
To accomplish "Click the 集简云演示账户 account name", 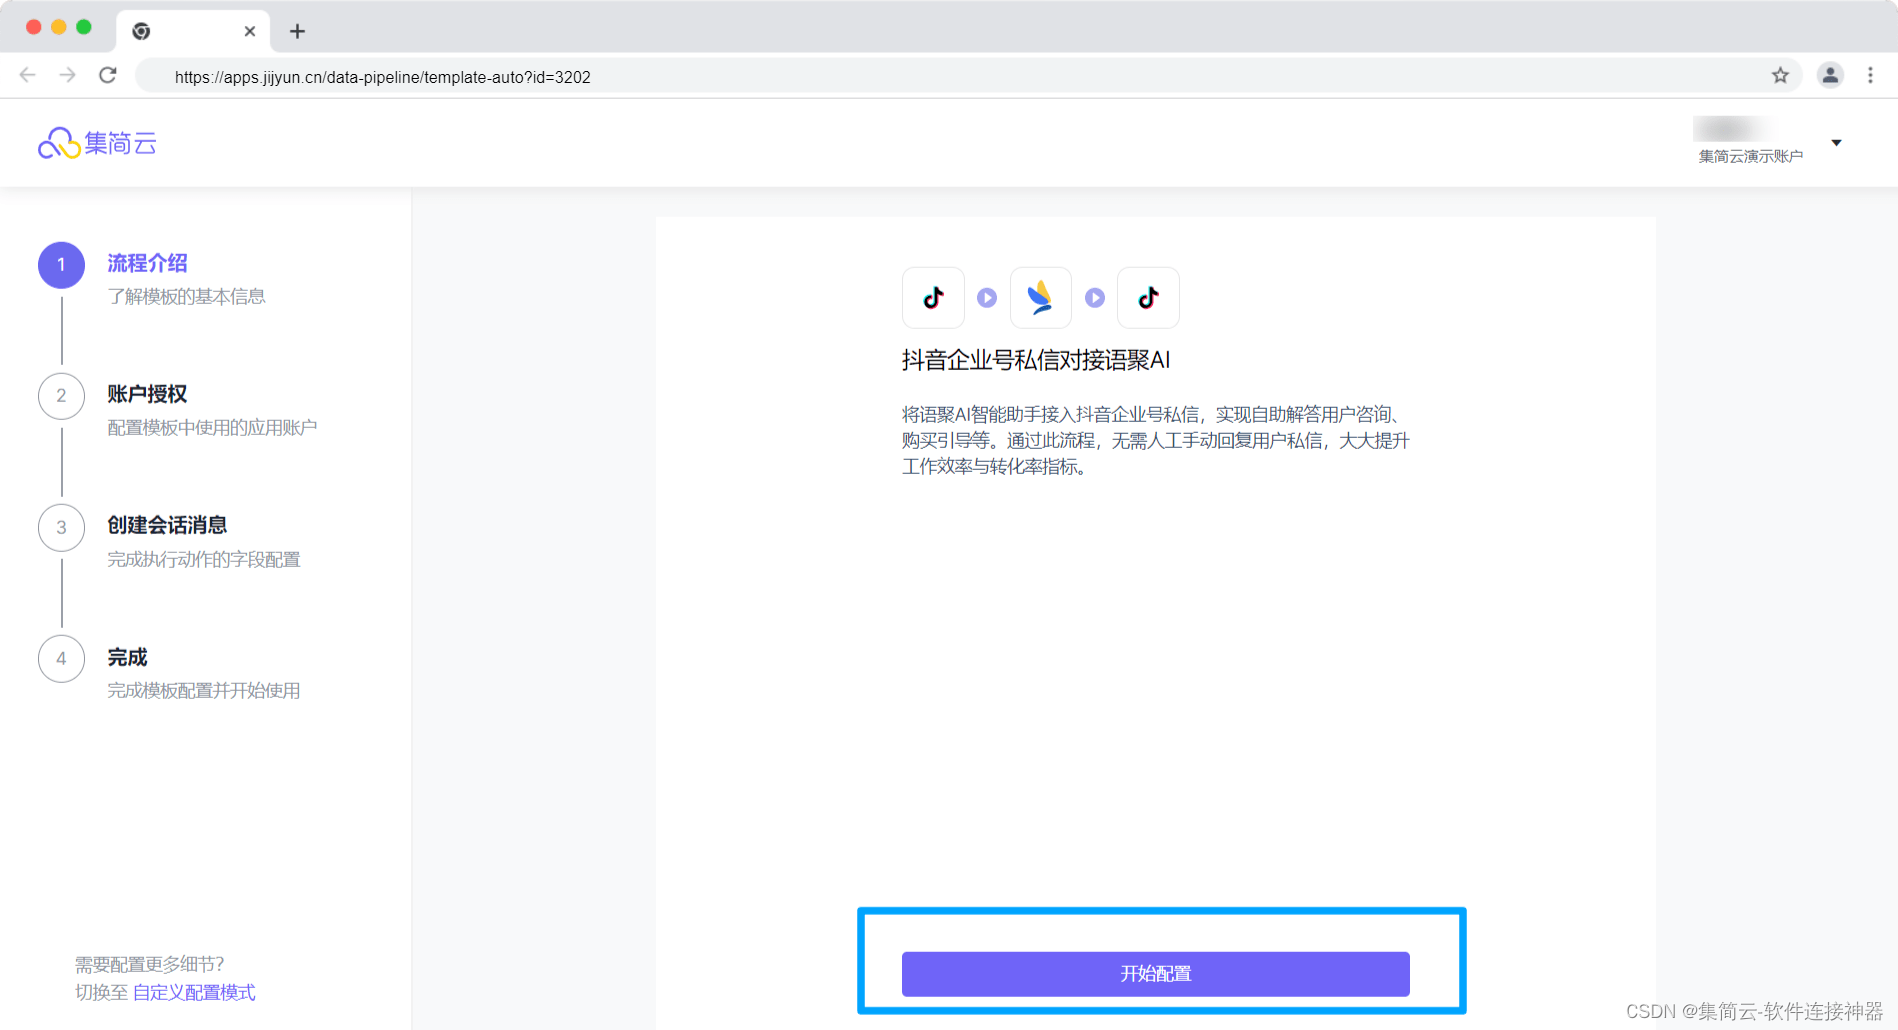I will (x=1750, y=156).
